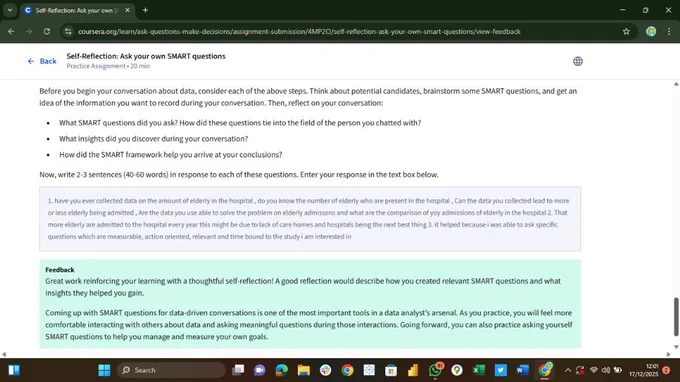Open the notifications badge

(666, 370)
